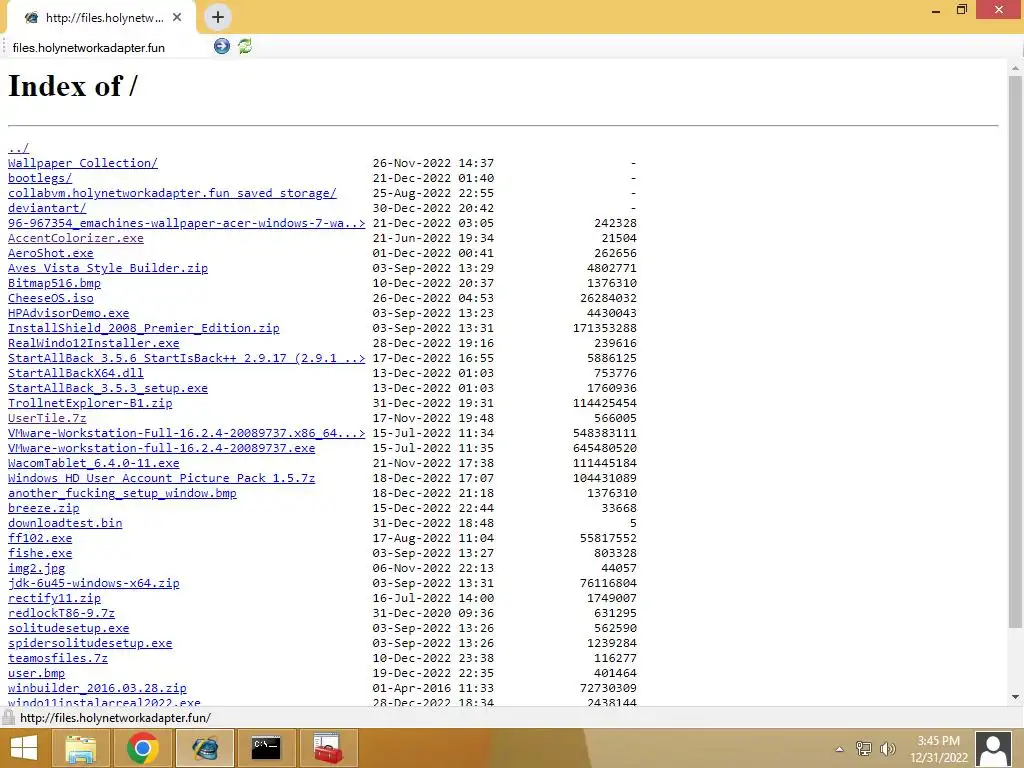Download fishe.exe
This screenshot has width=1024, height=768.
pos(40,554)
